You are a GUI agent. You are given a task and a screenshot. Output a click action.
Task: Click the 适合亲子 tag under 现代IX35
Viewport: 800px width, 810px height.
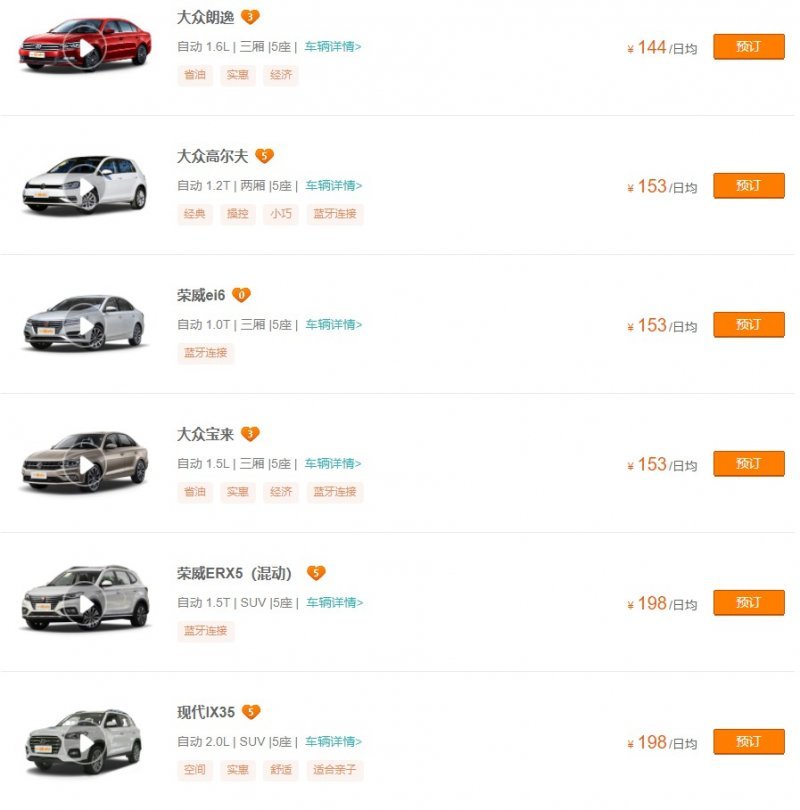334,770
